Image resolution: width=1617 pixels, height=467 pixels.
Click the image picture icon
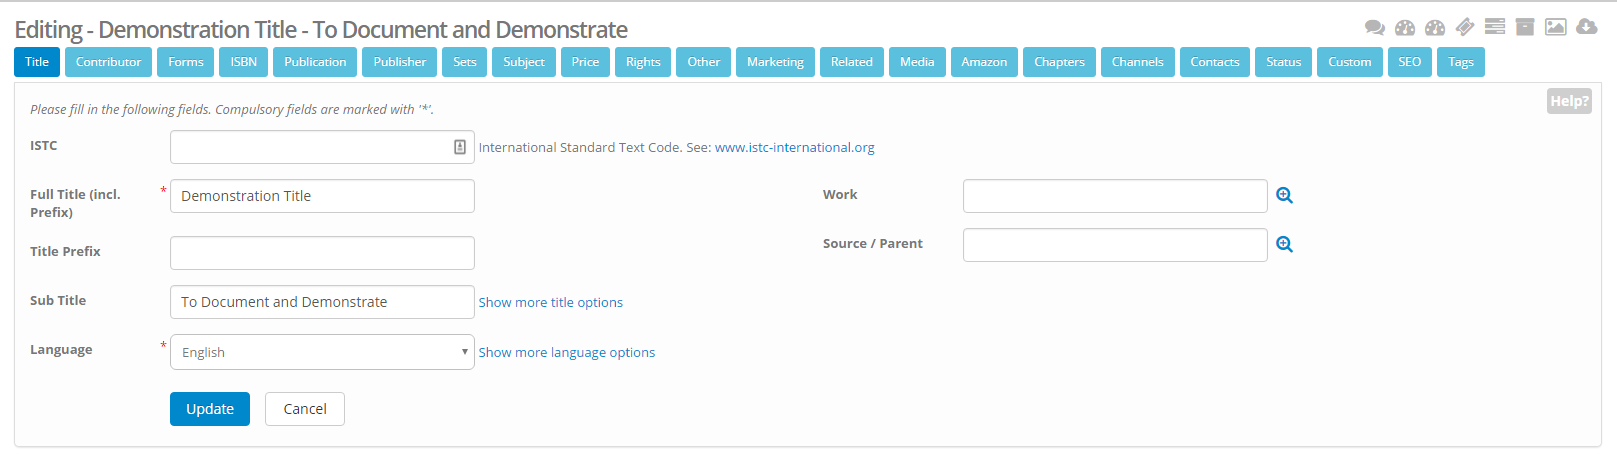(1555, 27)
